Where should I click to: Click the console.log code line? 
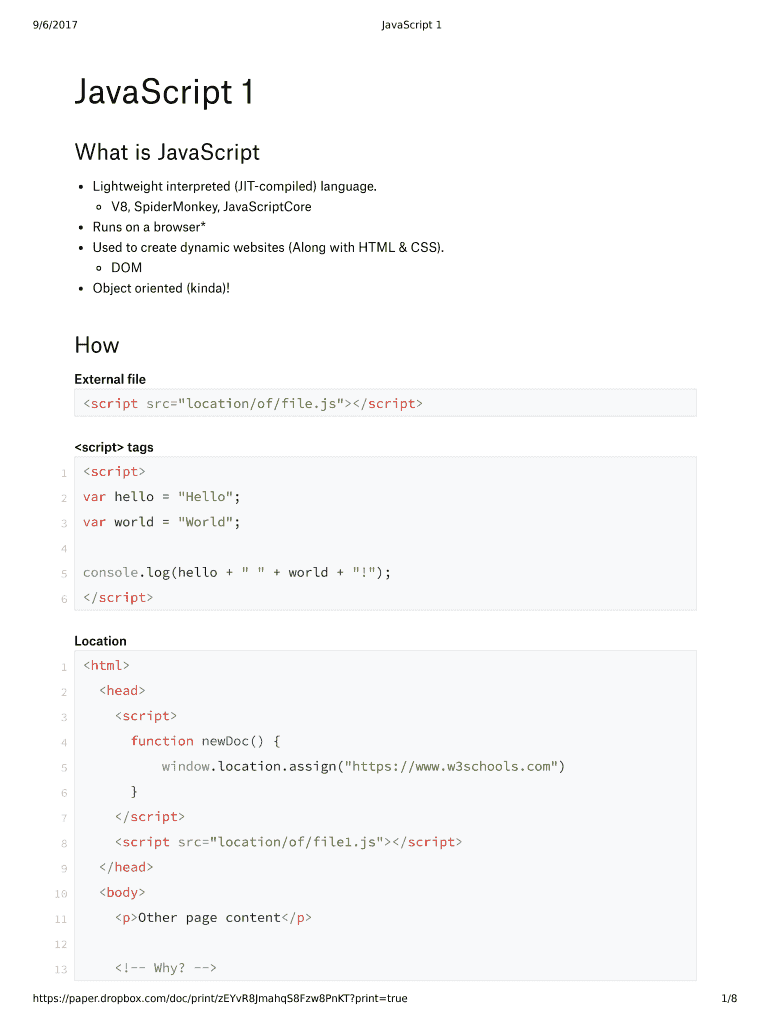point(237,572)
